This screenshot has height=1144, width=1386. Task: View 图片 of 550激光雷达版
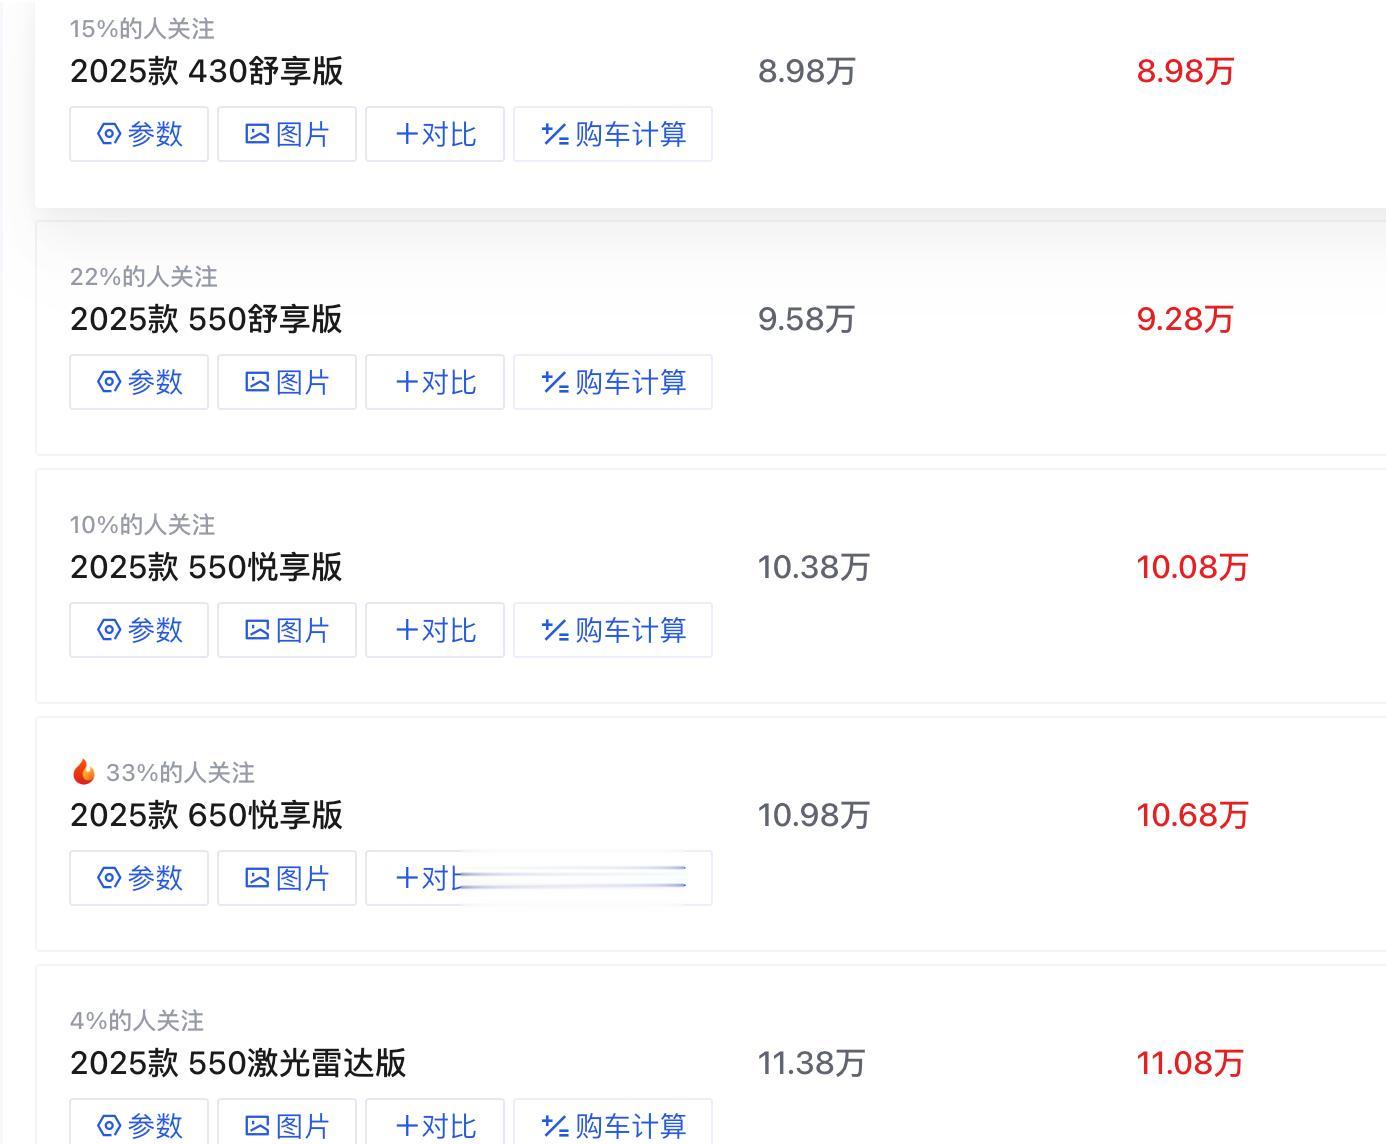click(287, 1125)
